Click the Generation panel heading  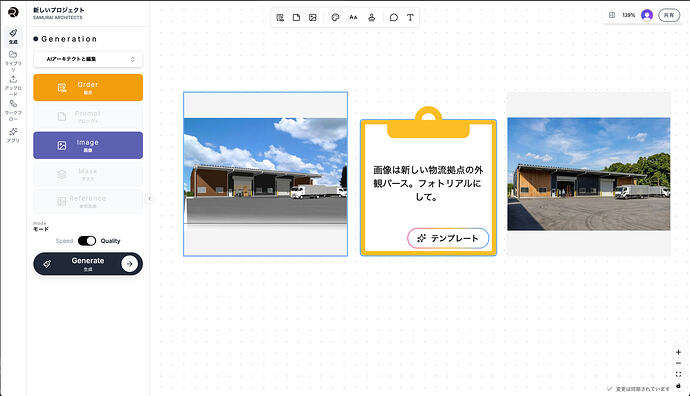point(69,39)
